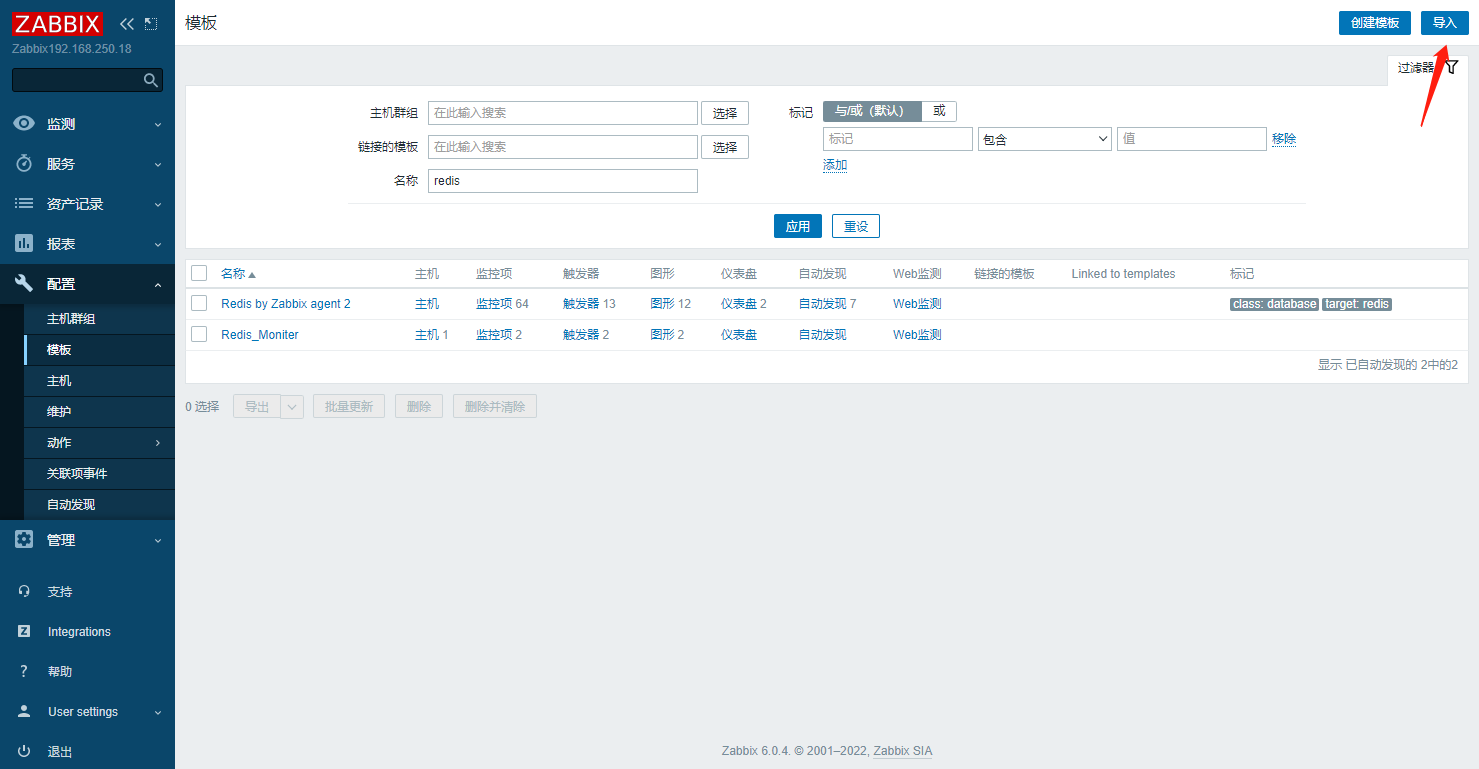This screenshot has width=1479, height=769.
Task: Click the 名称 sort ascending arrow
Action: [x=252, y=274]
